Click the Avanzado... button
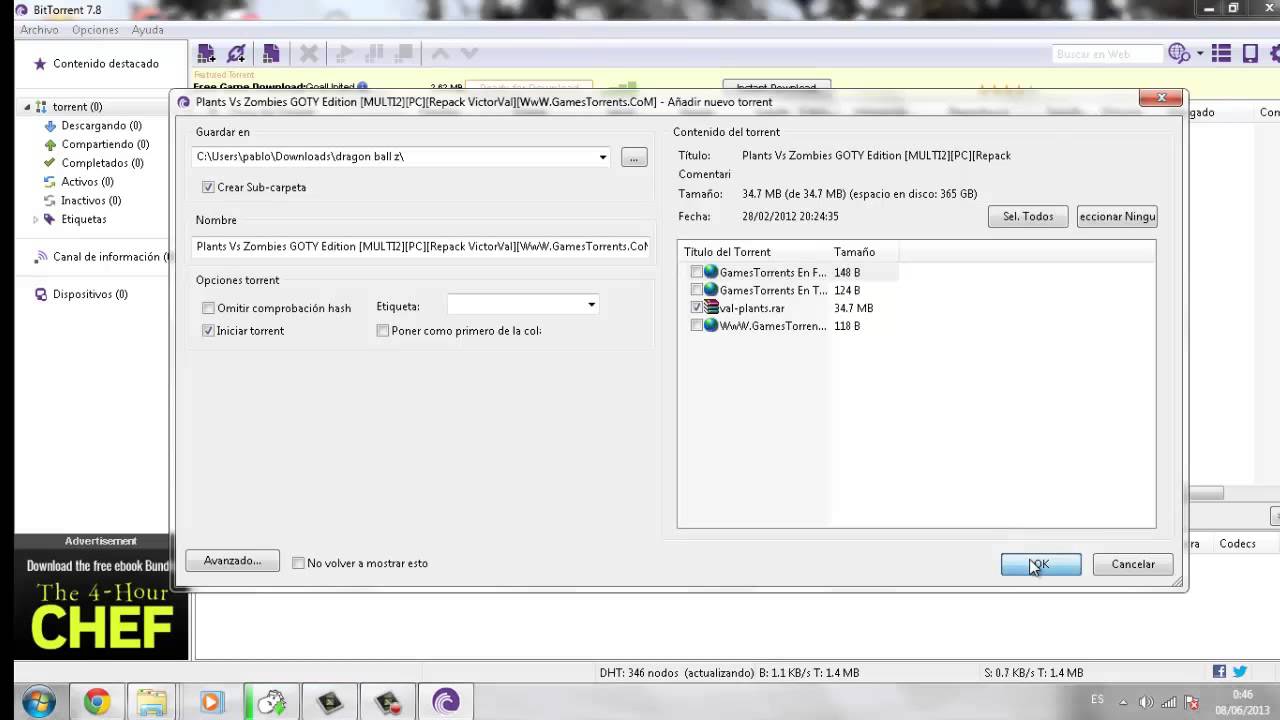 tap(232, 561)
